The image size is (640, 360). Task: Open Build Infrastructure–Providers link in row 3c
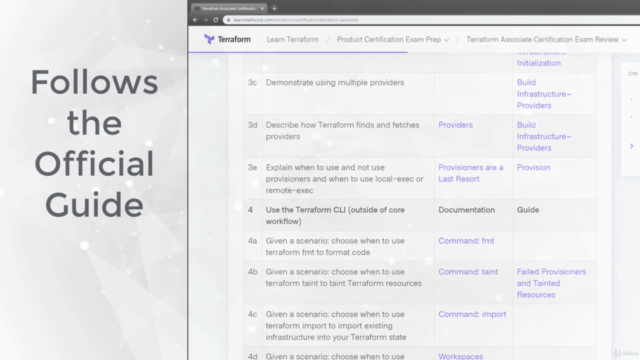(x=544, y=94)
